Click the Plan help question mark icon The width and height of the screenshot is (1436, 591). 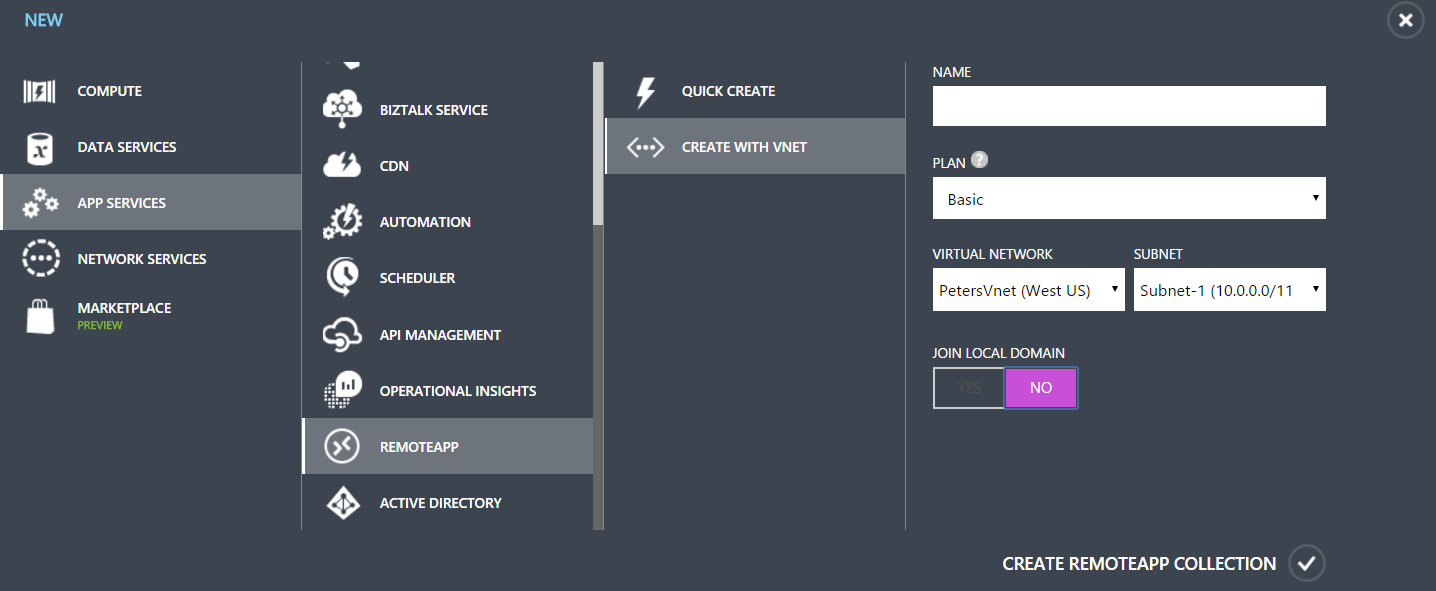coord(980,160)
